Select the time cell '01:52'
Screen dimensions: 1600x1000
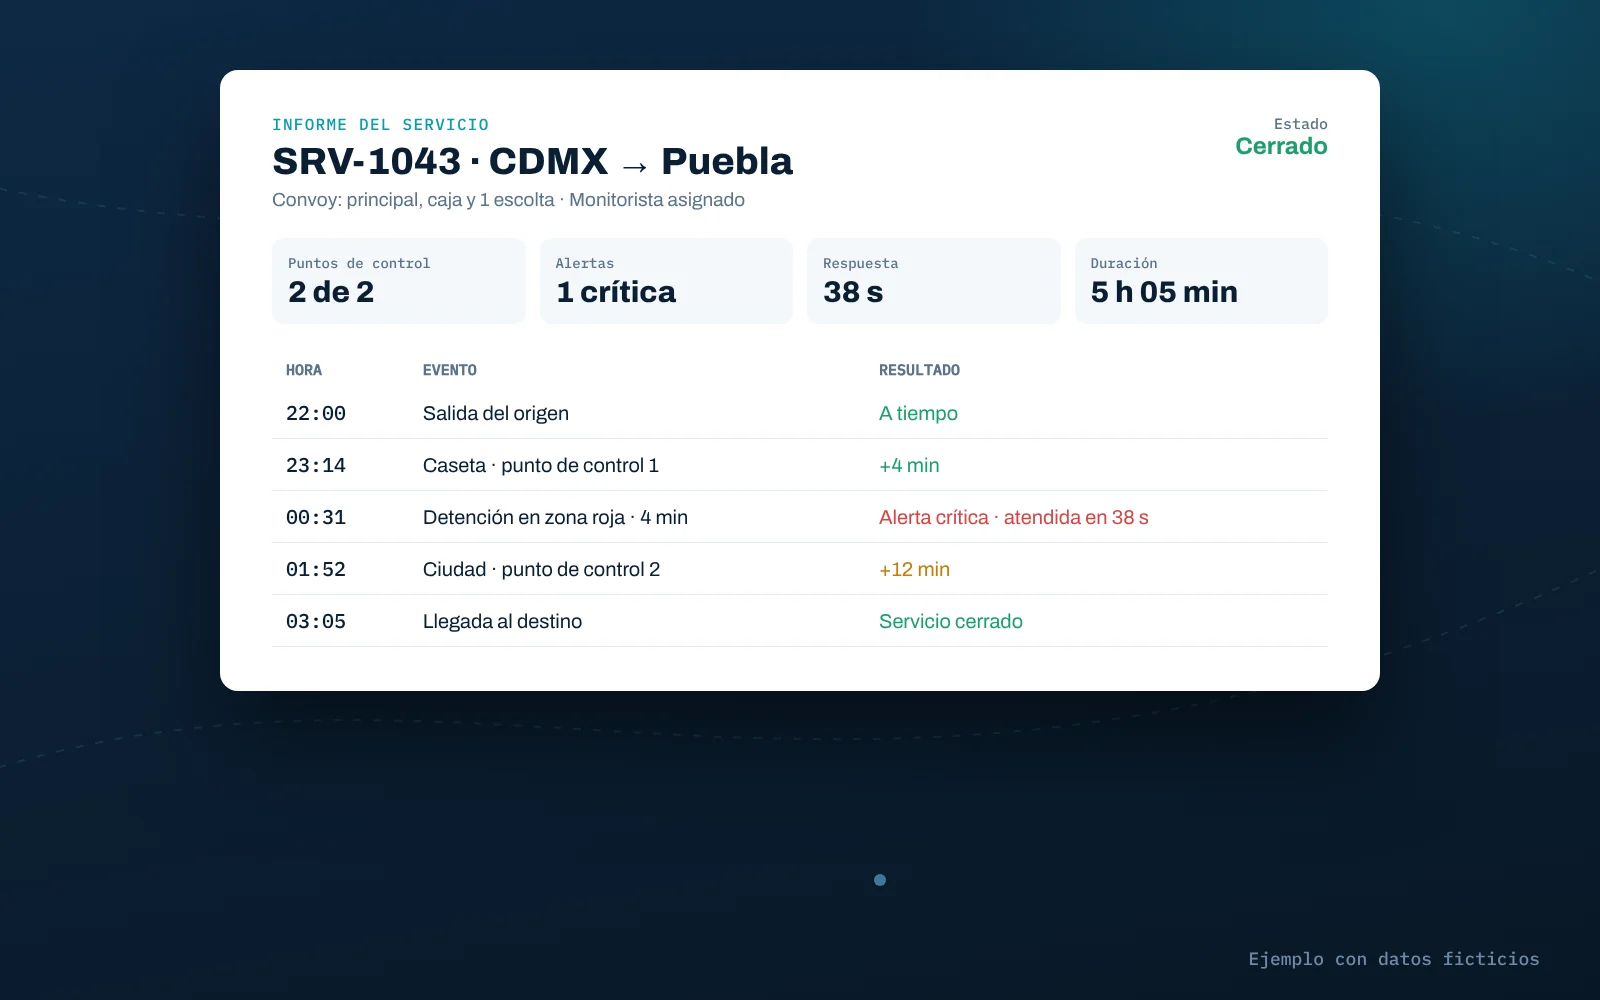click(x=316, y=569)
